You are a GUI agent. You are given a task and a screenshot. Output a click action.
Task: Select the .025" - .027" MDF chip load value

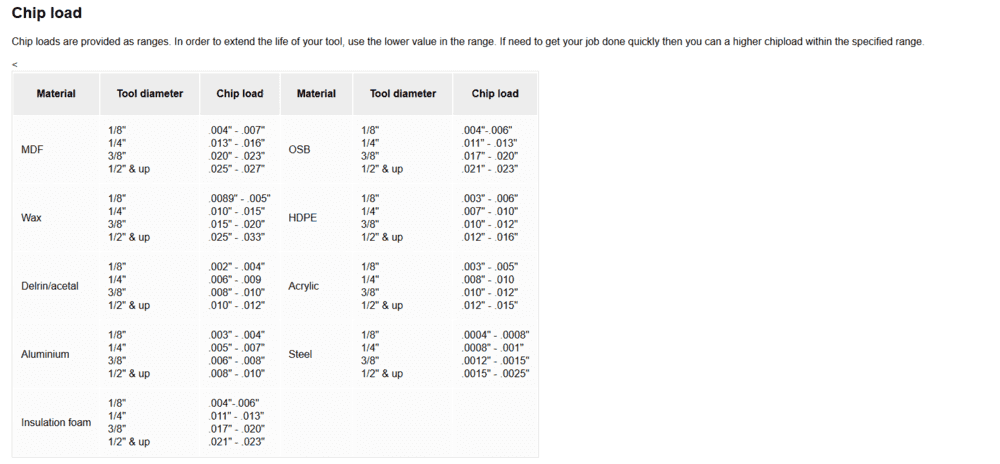tap(237, 170)
